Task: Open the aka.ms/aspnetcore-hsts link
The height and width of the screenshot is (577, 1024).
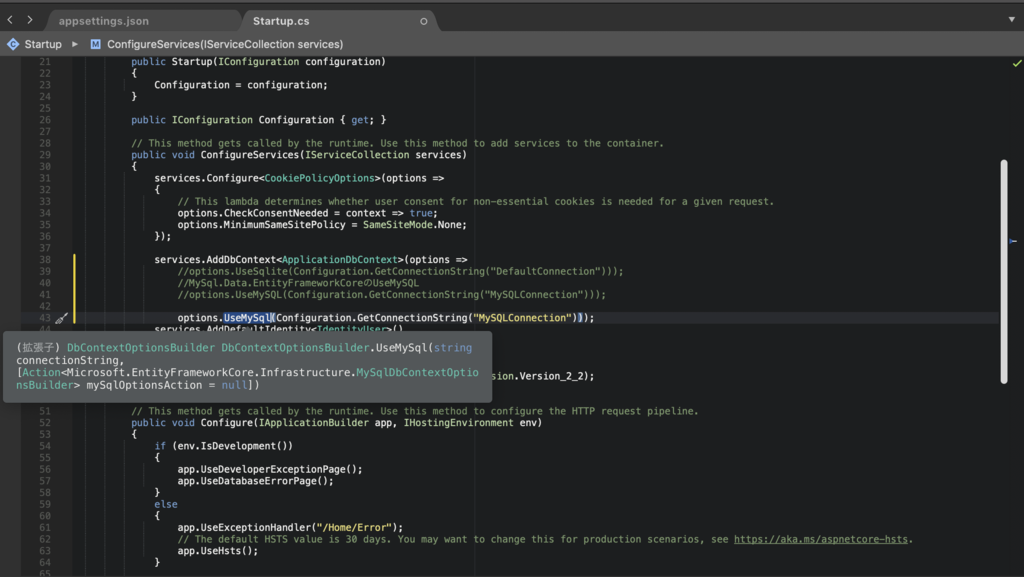Action: pyautogui.click(x=820, y=539)
